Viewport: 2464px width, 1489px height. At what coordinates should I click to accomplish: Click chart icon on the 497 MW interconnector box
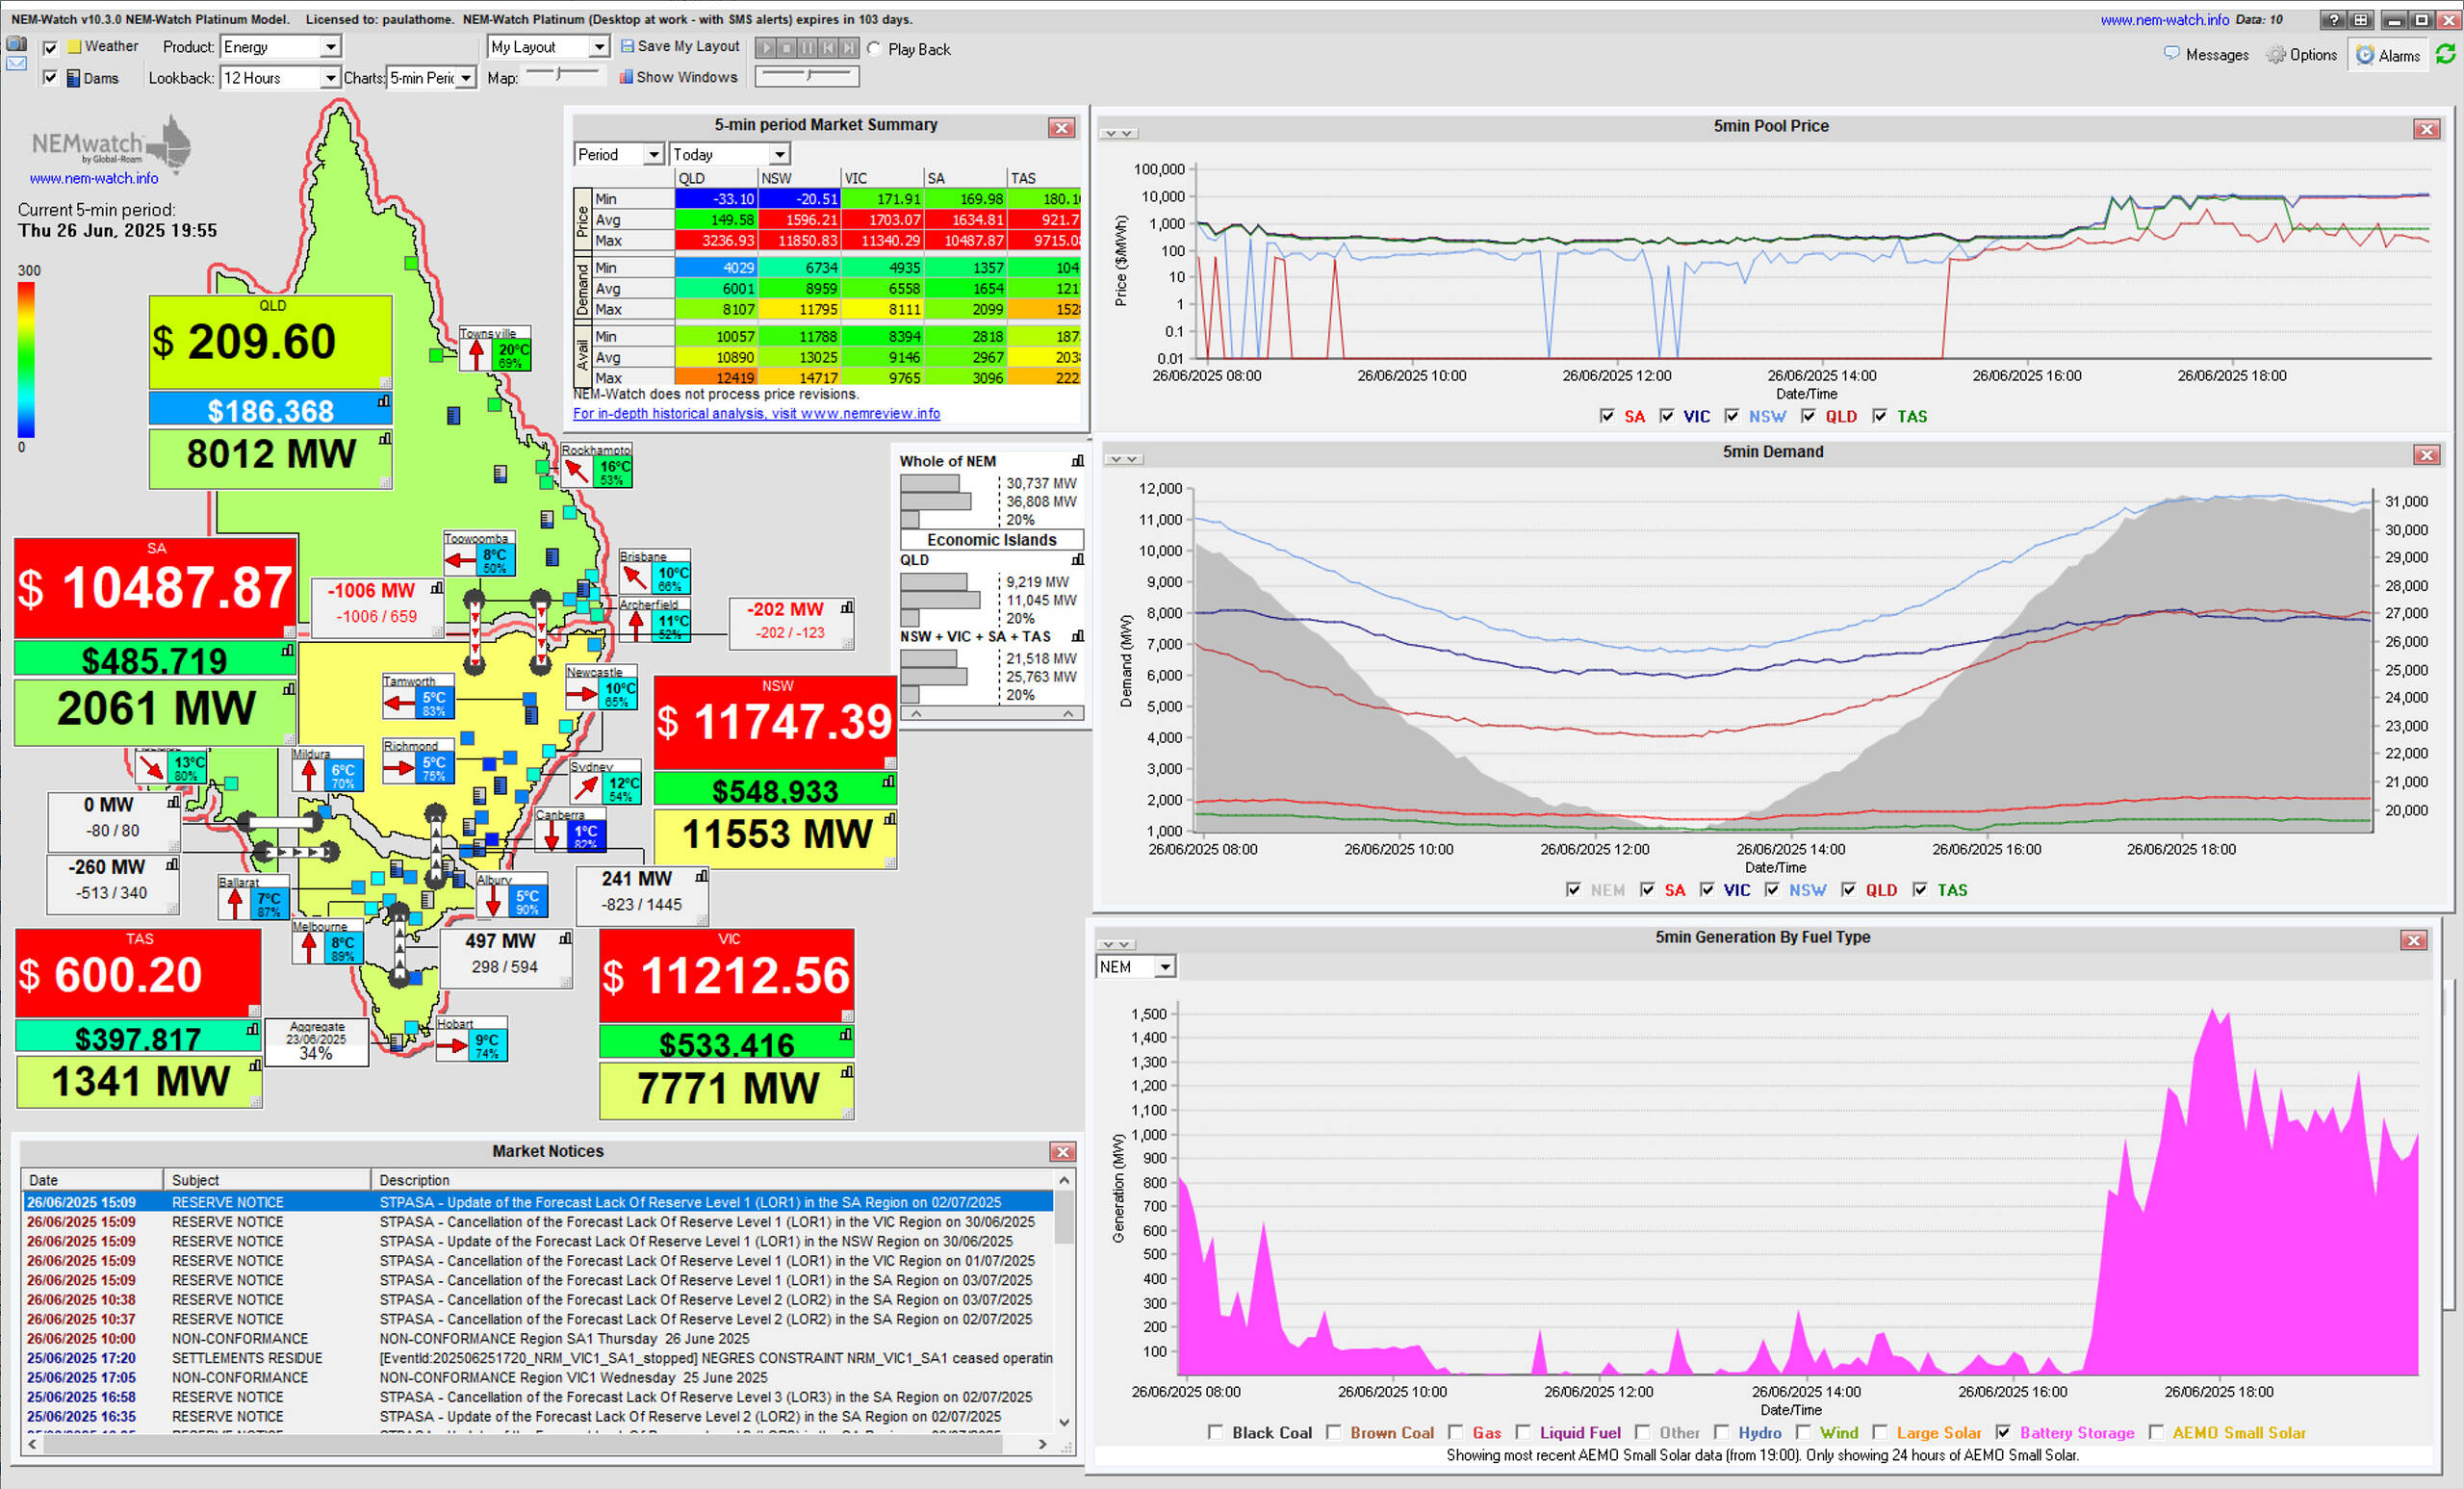click(x=566, y=939)
